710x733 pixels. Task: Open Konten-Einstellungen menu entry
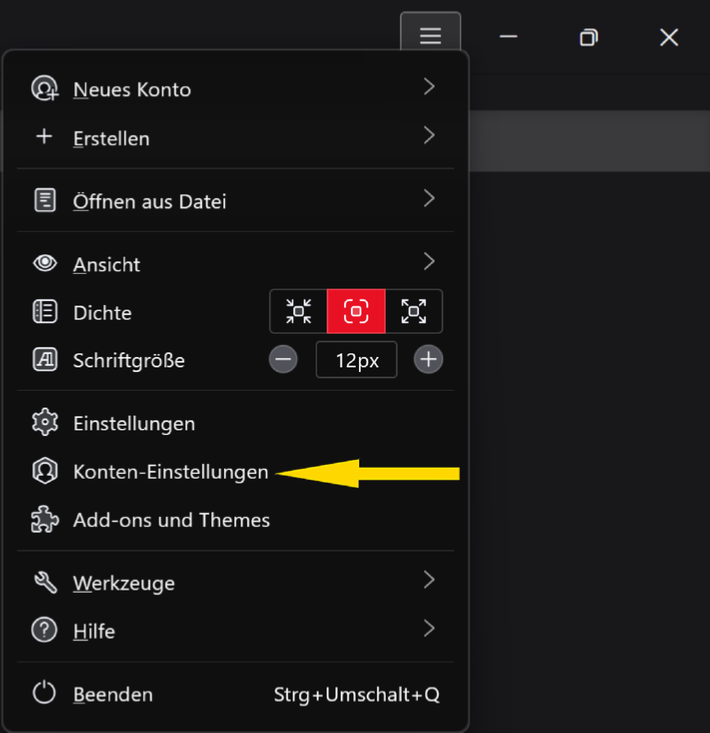point(171,472)
